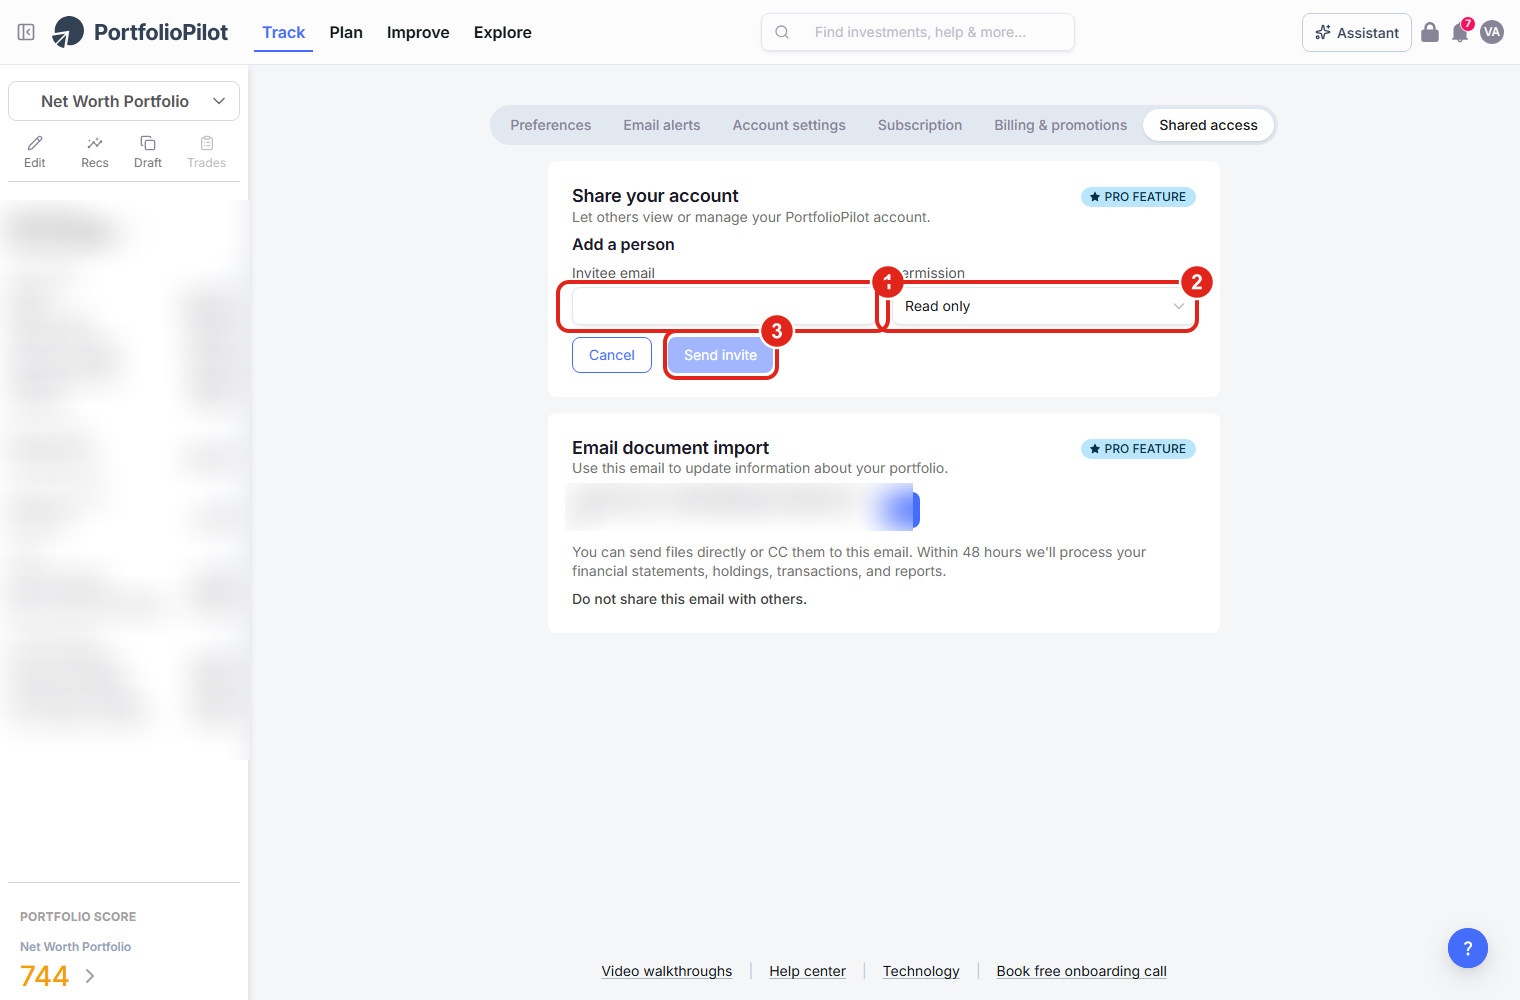Screen dimensions: 1520x1000
Task: Focus the Find investments search box
Action: click(x=918, y=32)
